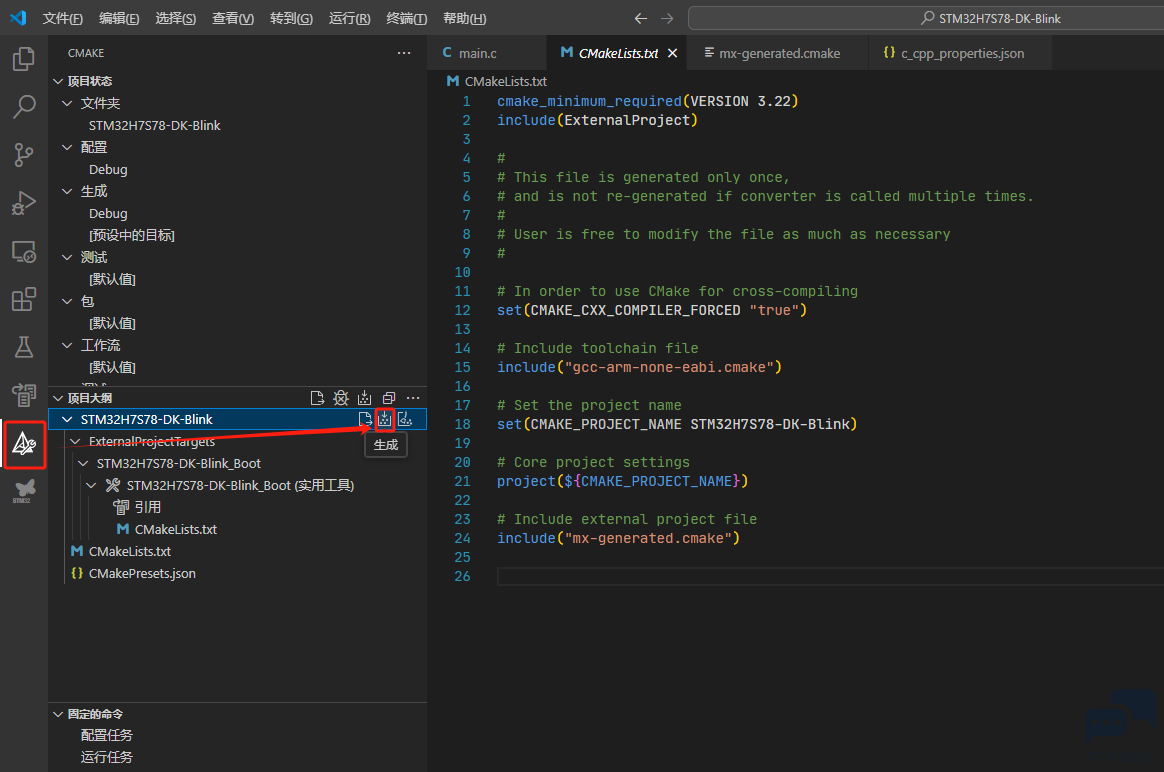Click the VS Code logo icon
The image size is (1164, 772).
click(x=19, y=18)
